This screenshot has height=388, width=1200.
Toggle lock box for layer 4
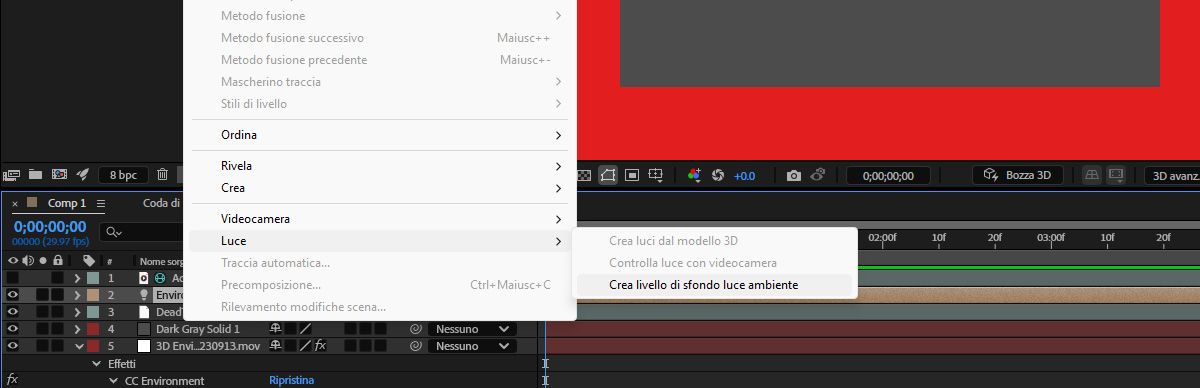coord(58,329)
